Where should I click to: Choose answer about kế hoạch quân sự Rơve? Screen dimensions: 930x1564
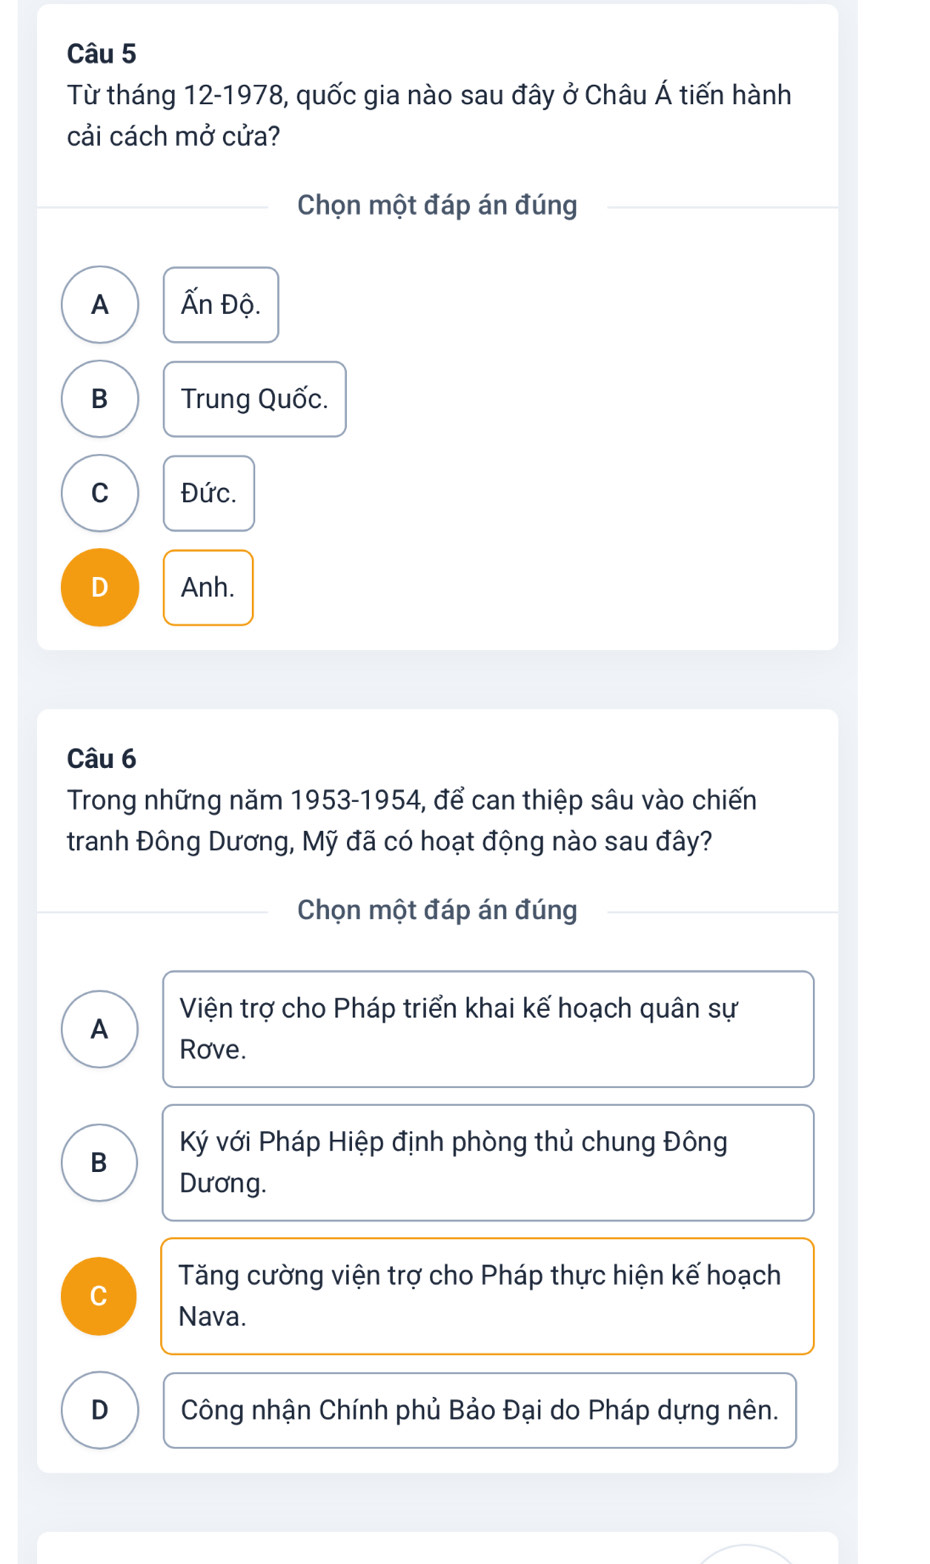point(488,1029)
